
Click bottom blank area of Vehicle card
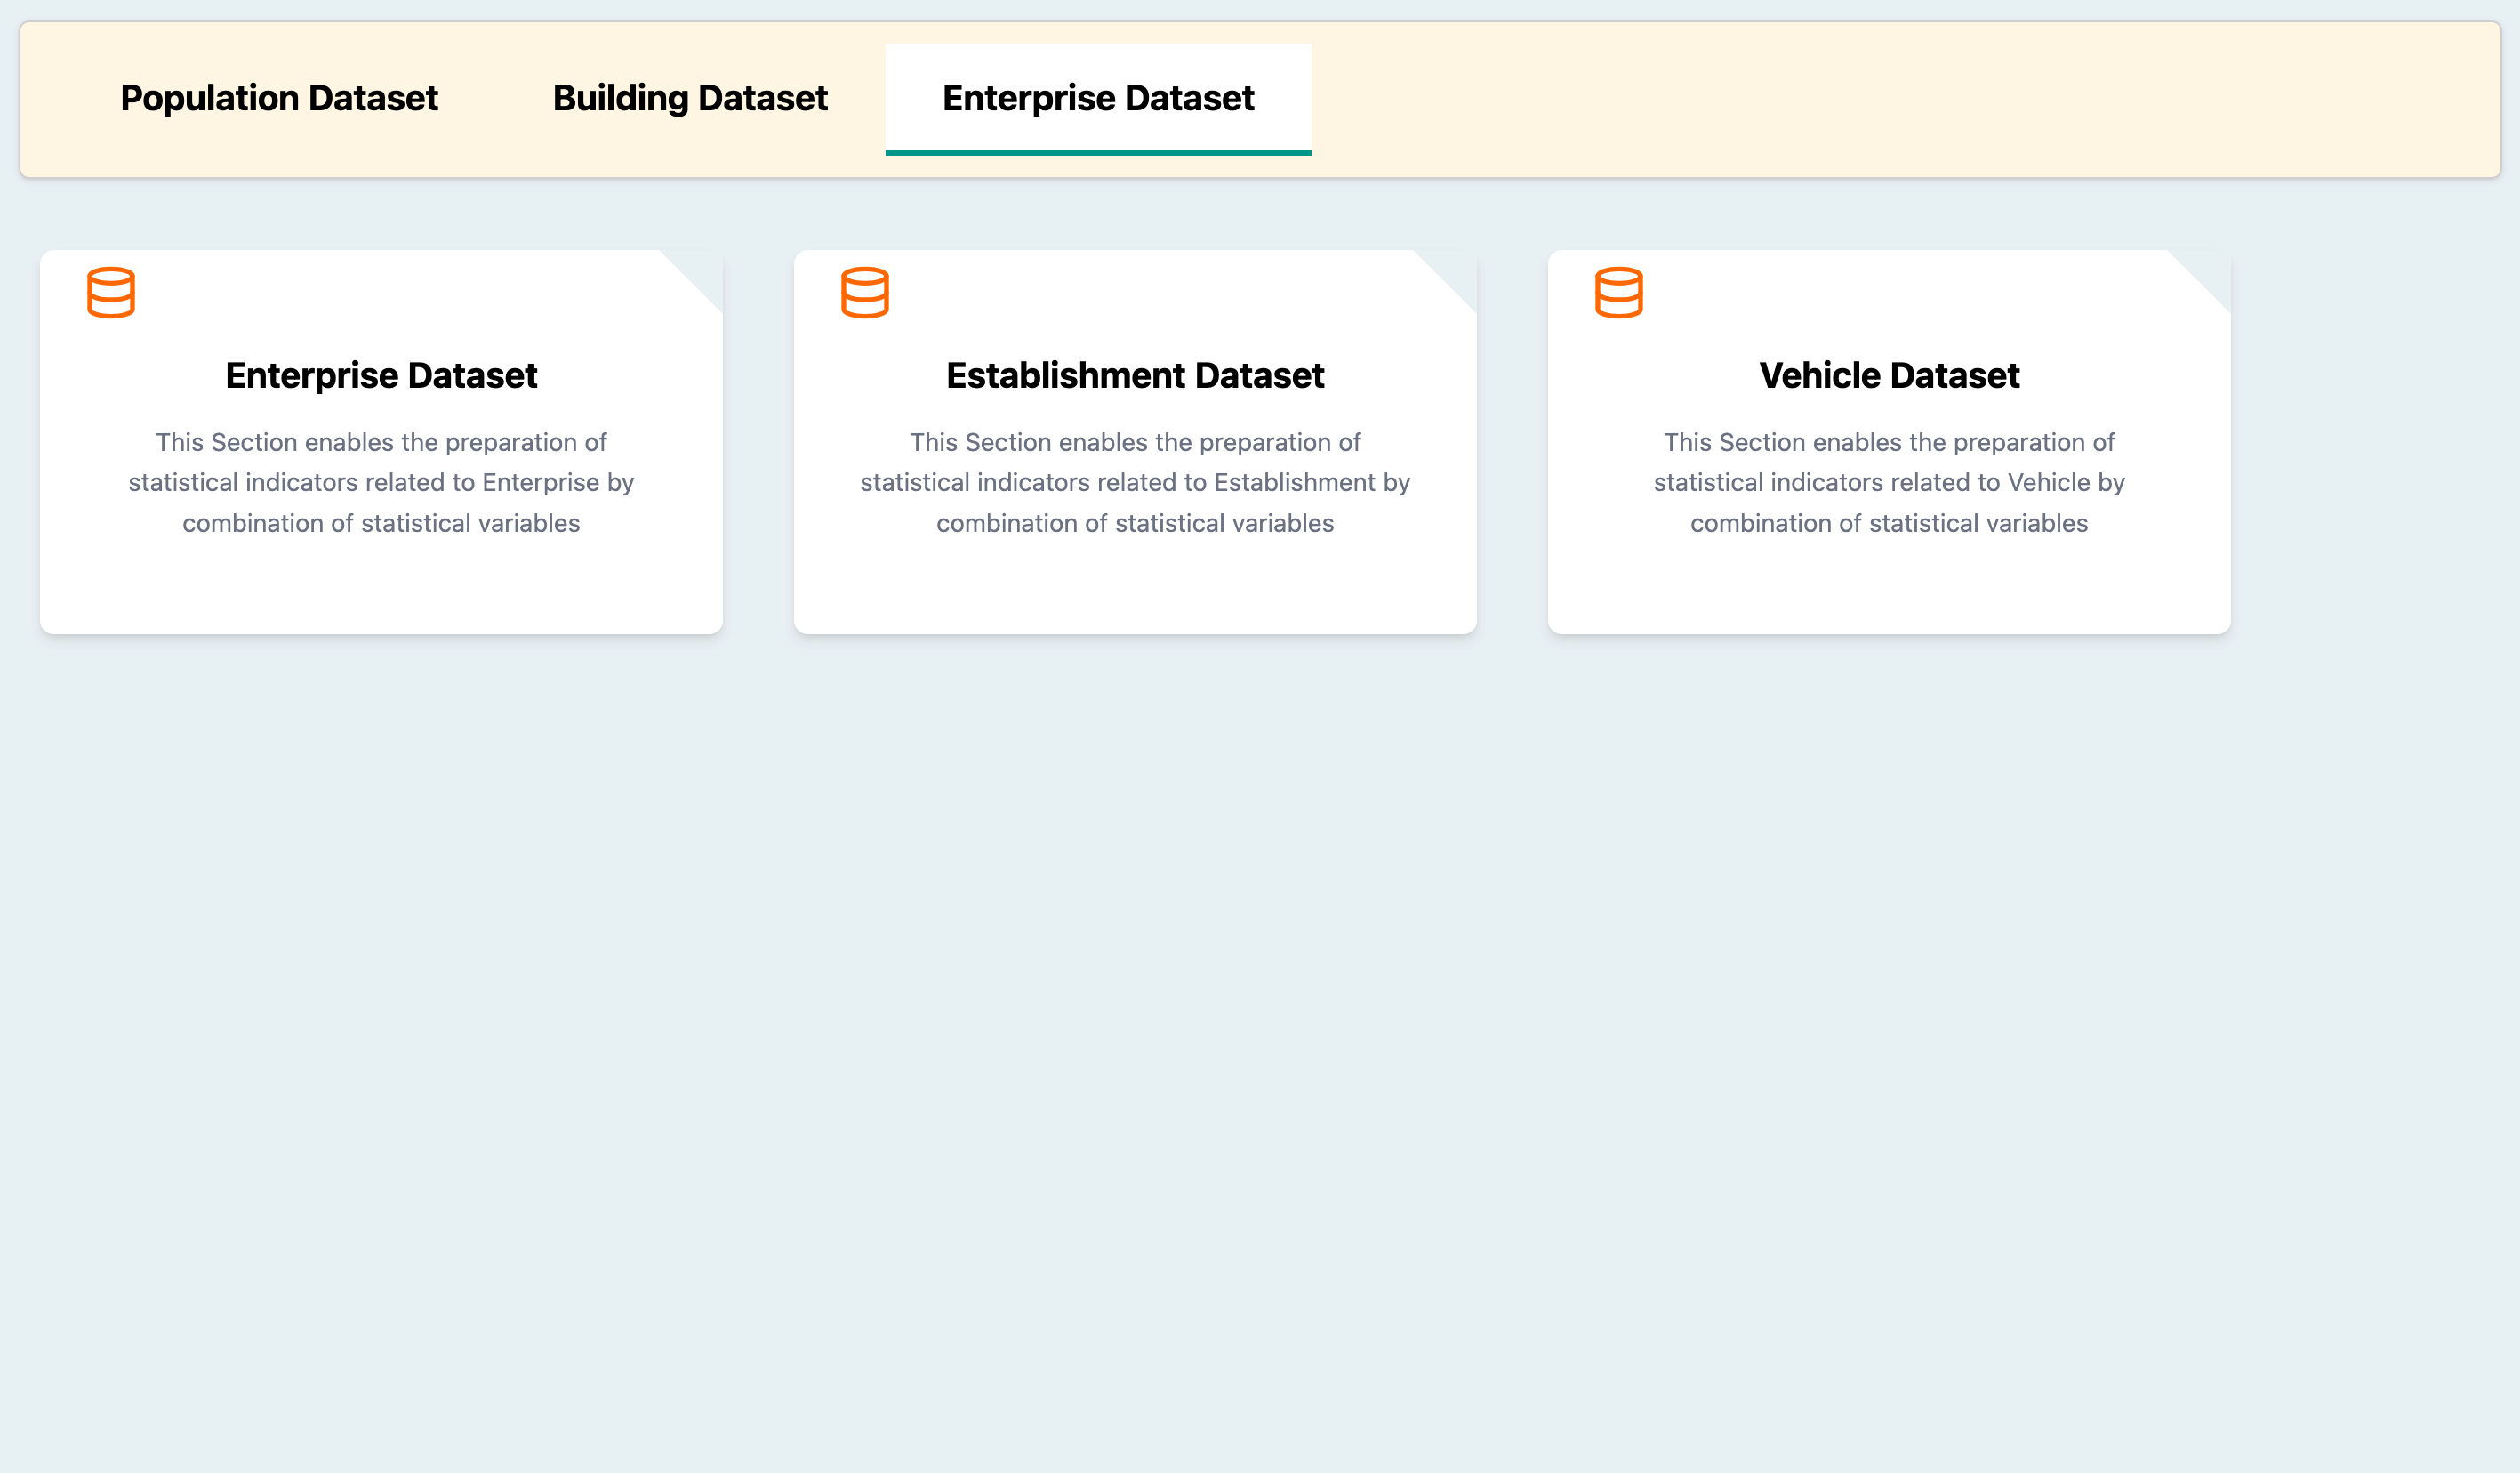pyautogui.click(x=1889, y=590)
